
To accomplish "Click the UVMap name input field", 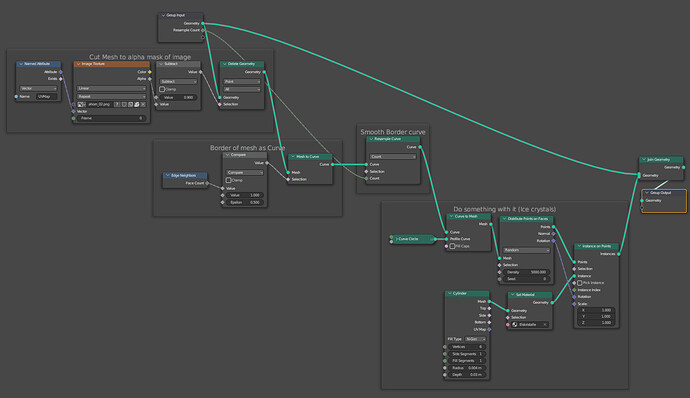I will point(46,96).
